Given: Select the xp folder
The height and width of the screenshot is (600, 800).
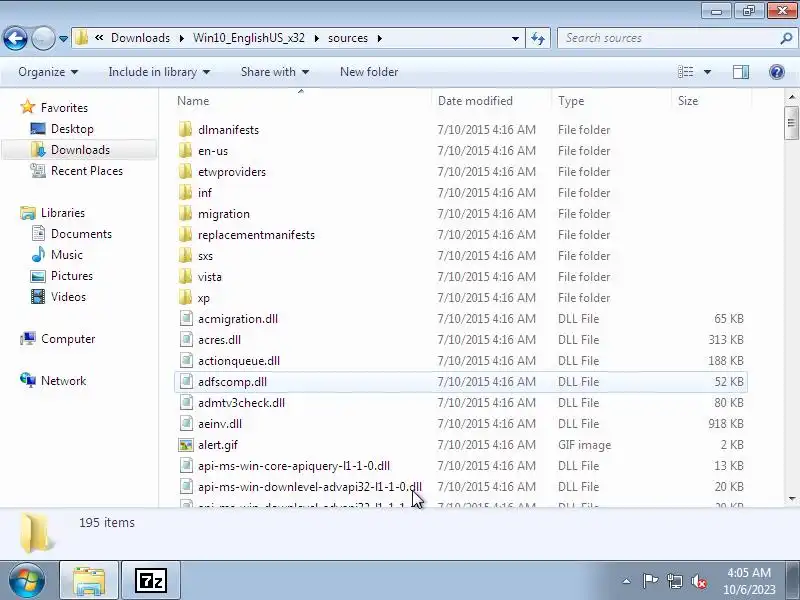Looking at the screenshot, I should (204, 297).
